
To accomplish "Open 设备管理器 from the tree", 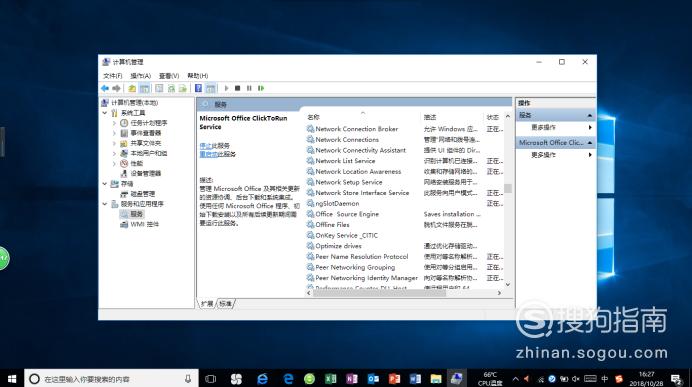I will pyautogui.click(x=146, y=173).
